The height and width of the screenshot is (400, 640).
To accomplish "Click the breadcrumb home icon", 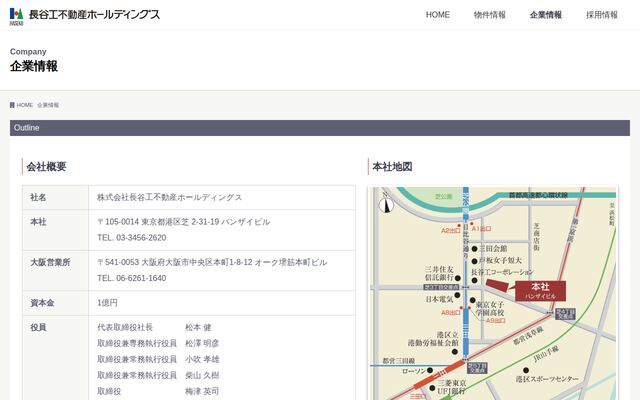I will [x=12, y=105].
